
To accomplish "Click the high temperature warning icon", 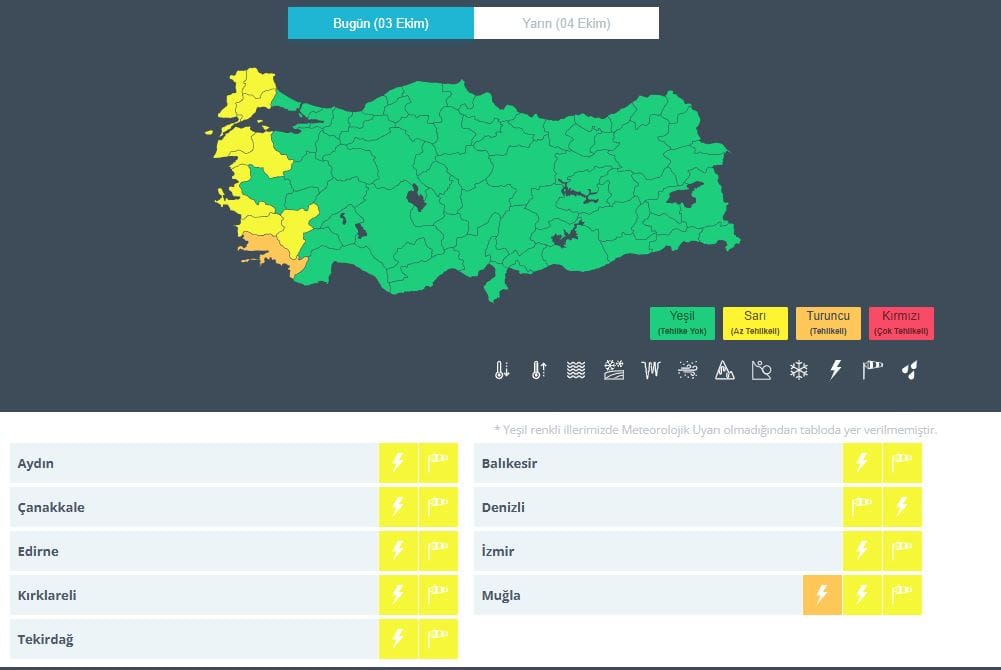I will coord(539,371).
